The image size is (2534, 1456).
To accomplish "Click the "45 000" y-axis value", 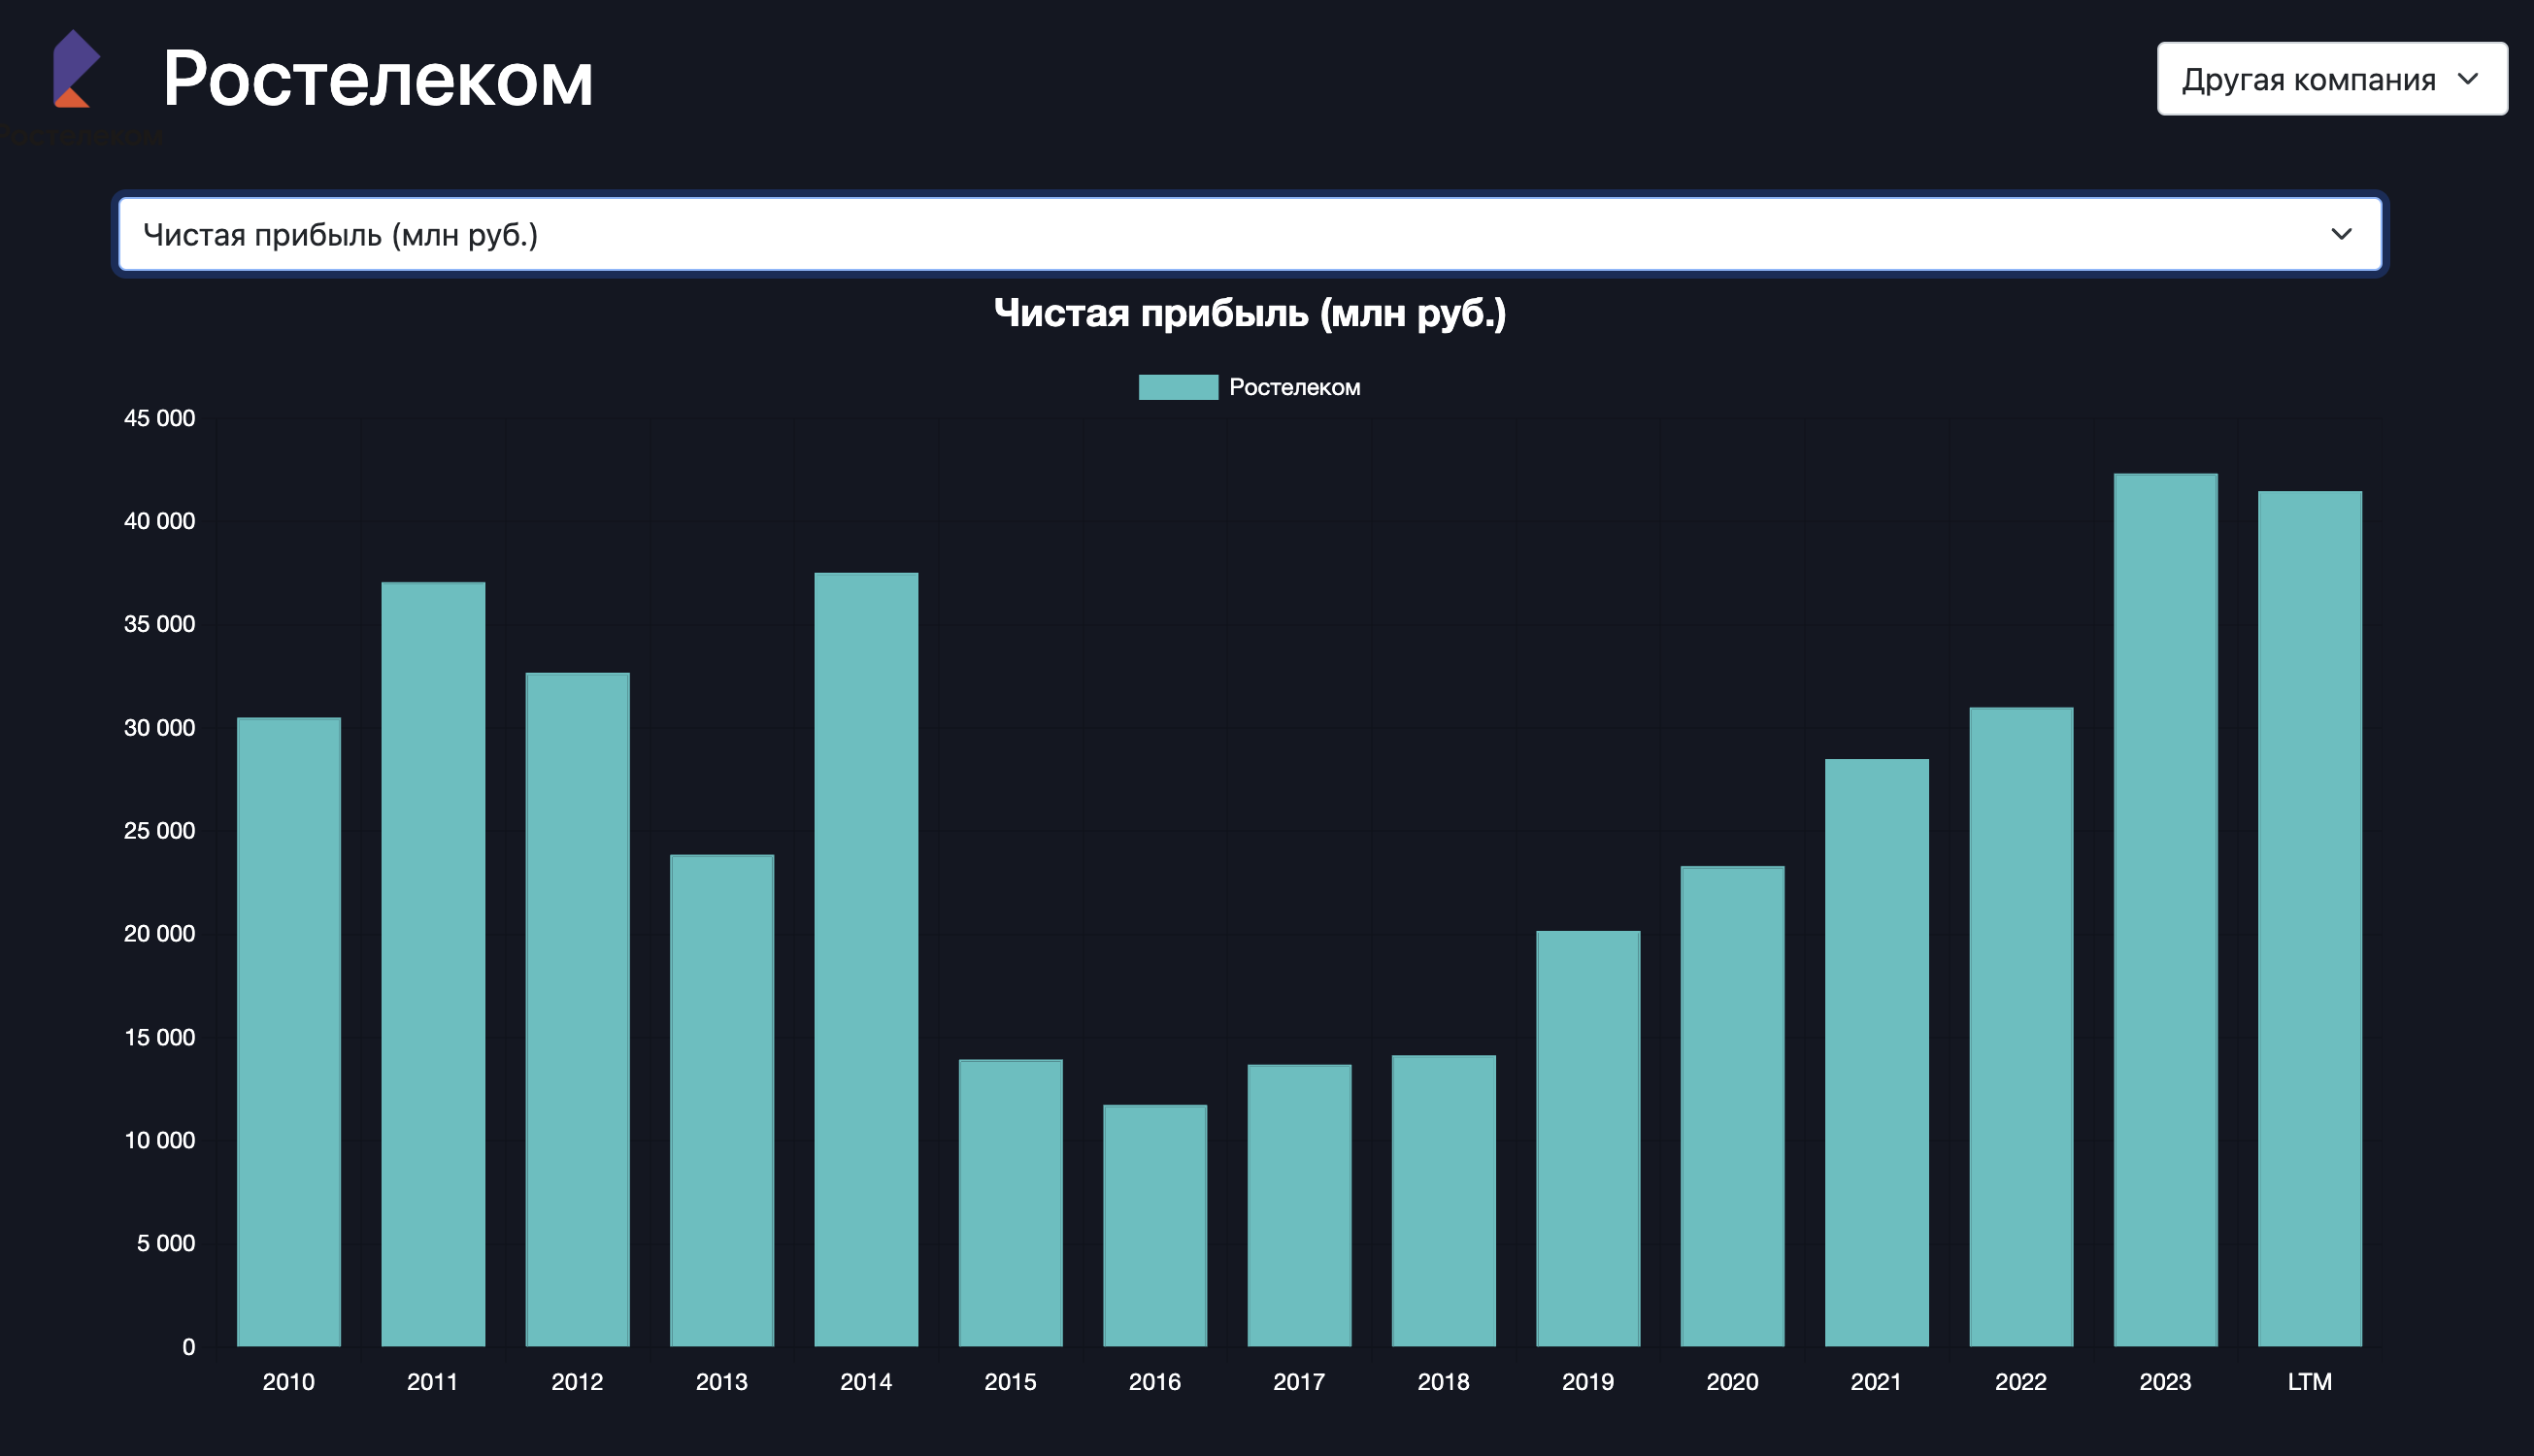I will [159, 418].
